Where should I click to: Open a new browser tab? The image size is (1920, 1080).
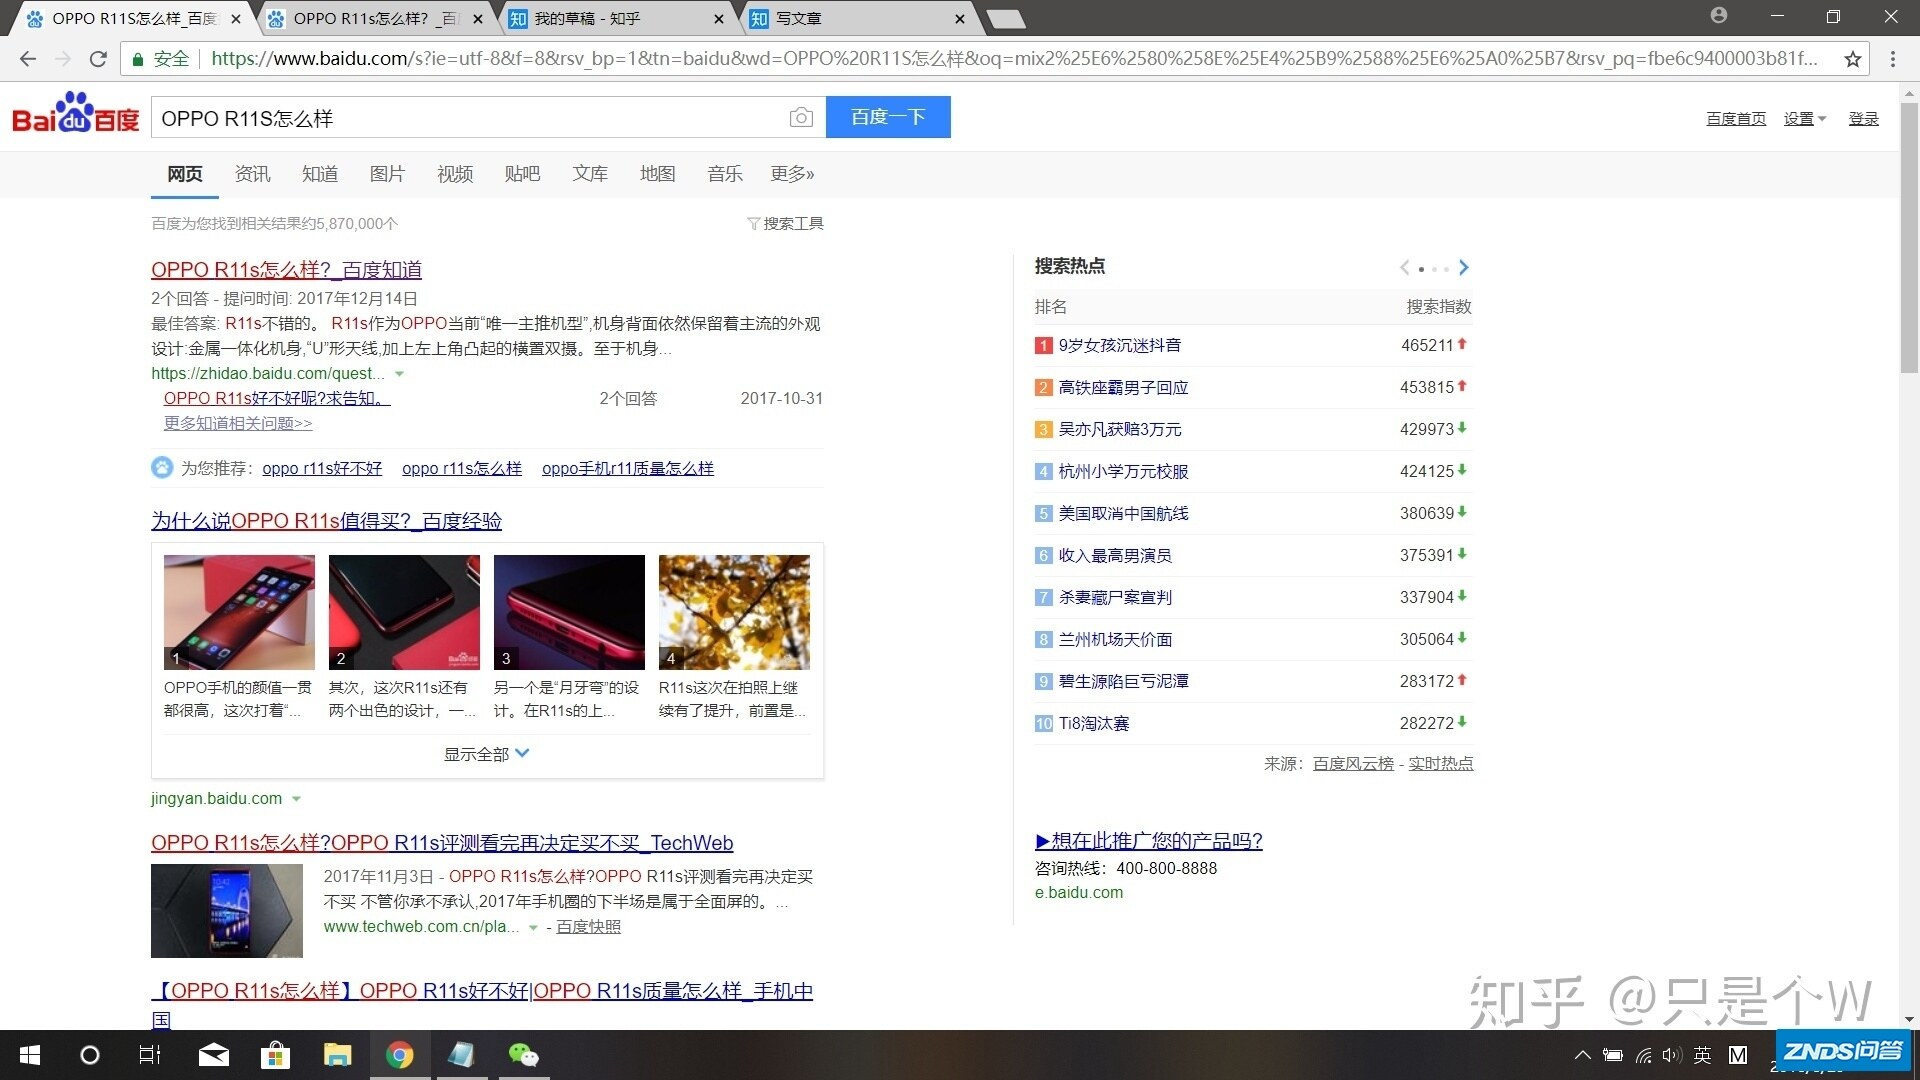[x=1005, y=19]
